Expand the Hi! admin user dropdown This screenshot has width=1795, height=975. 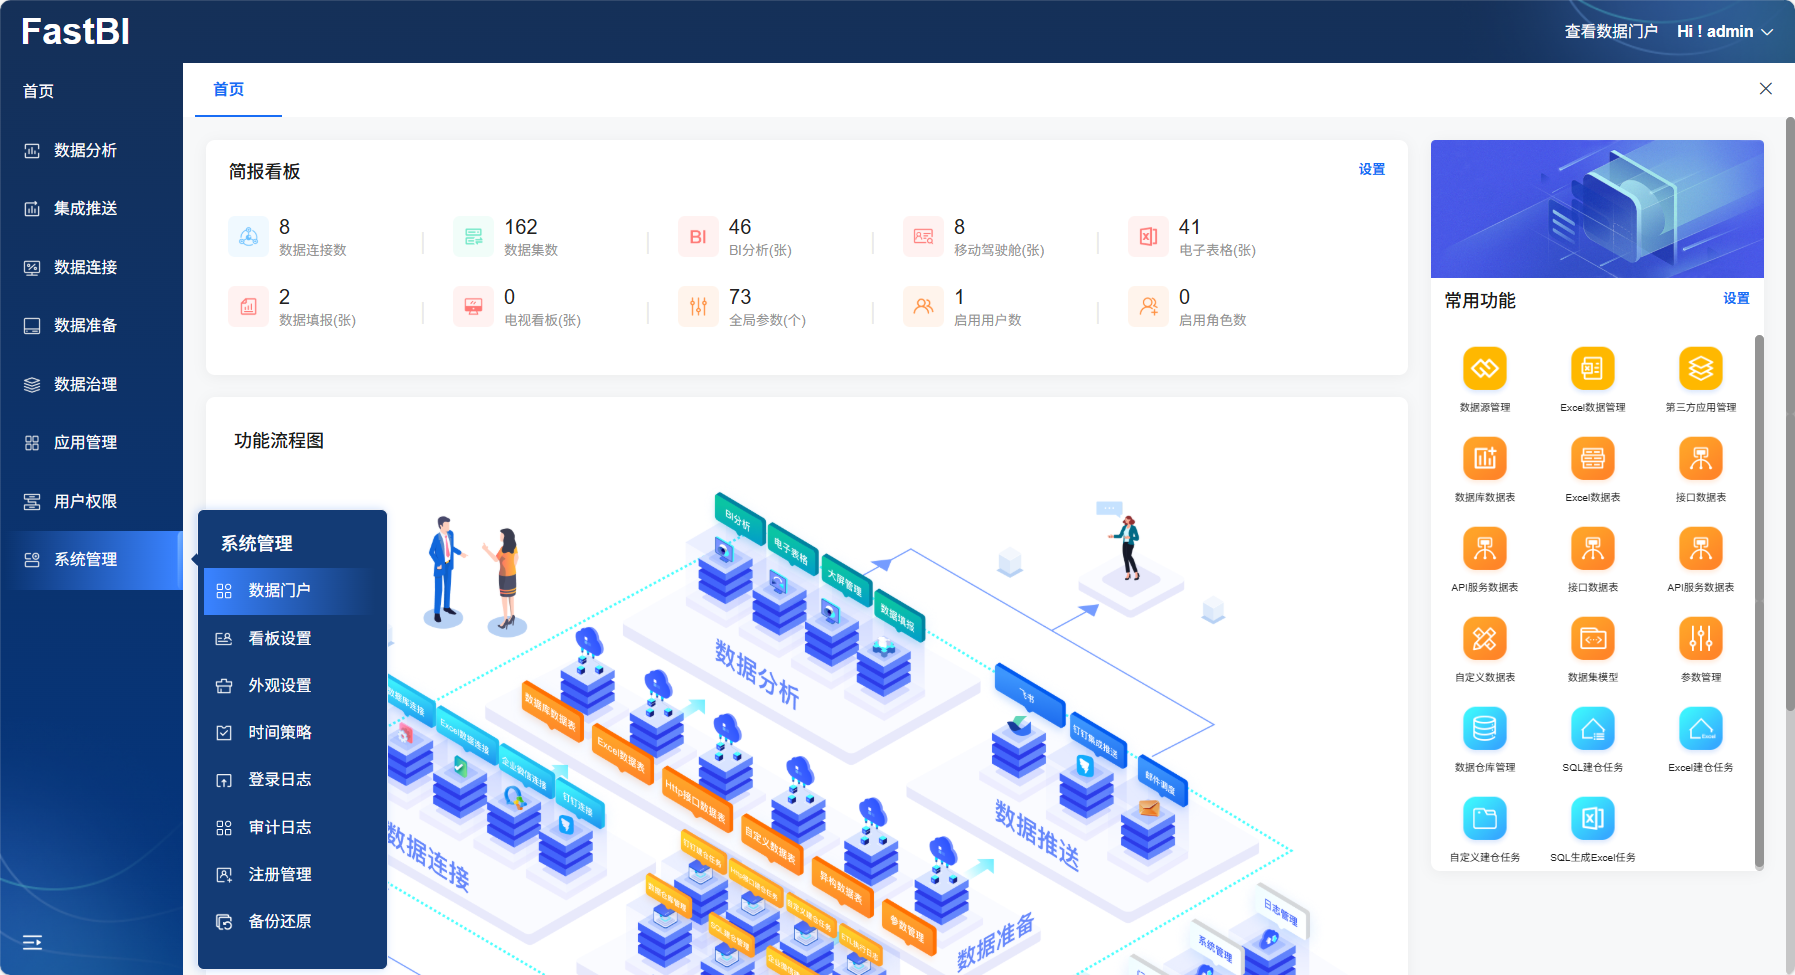[1724, 32]
